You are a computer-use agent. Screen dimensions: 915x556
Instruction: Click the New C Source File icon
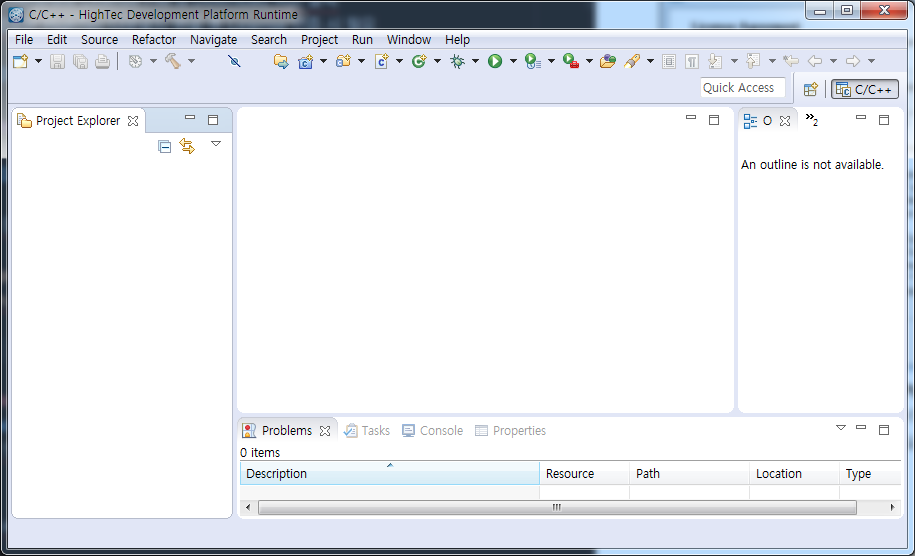[x=382, y=61]
